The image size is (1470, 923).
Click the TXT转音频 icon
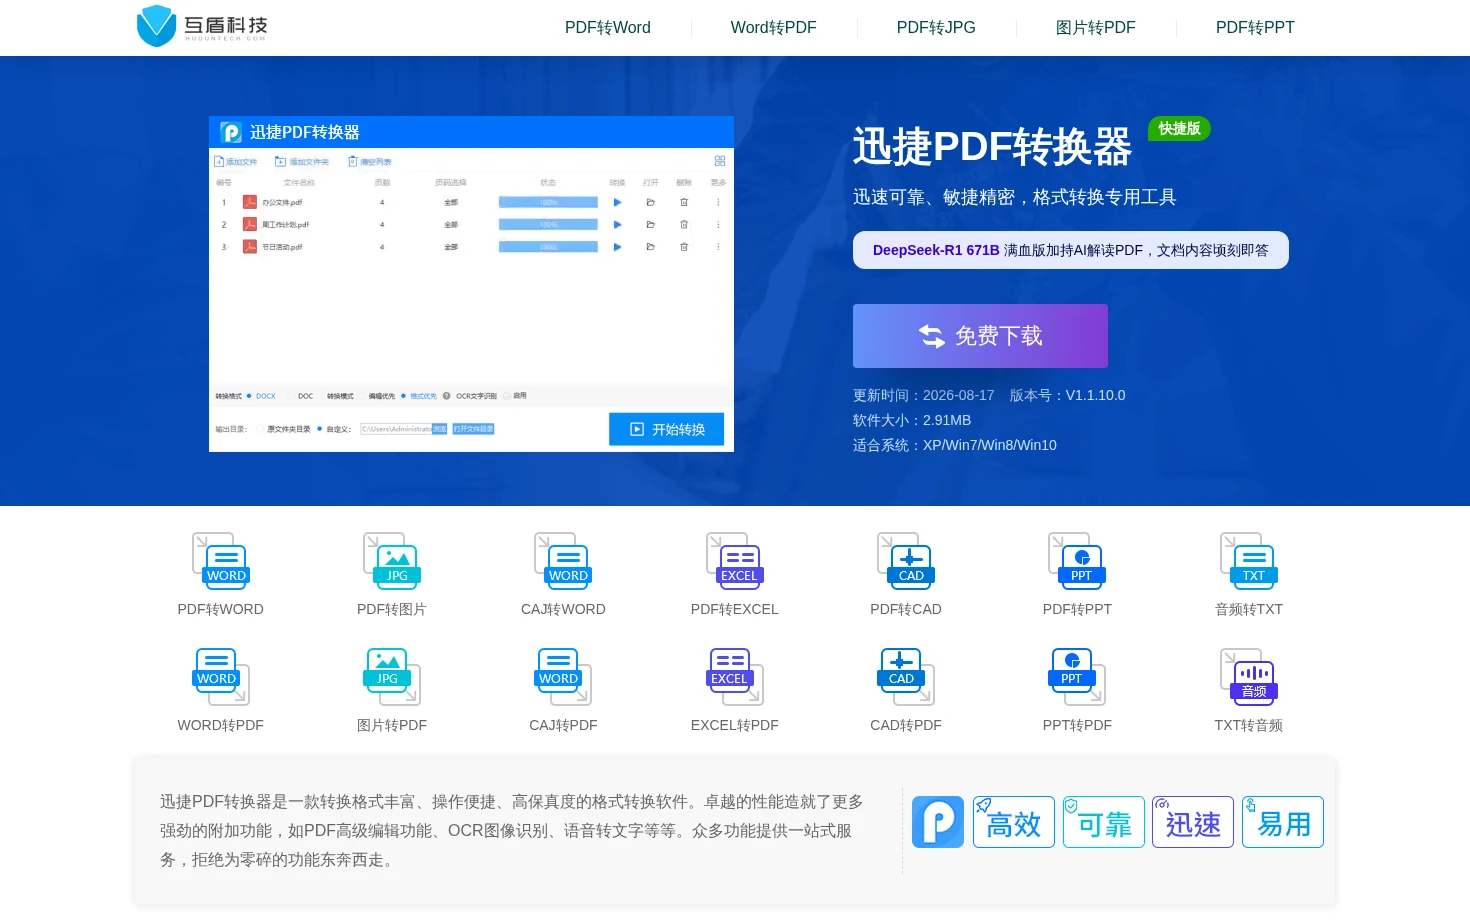click(x=1249, y=677)
